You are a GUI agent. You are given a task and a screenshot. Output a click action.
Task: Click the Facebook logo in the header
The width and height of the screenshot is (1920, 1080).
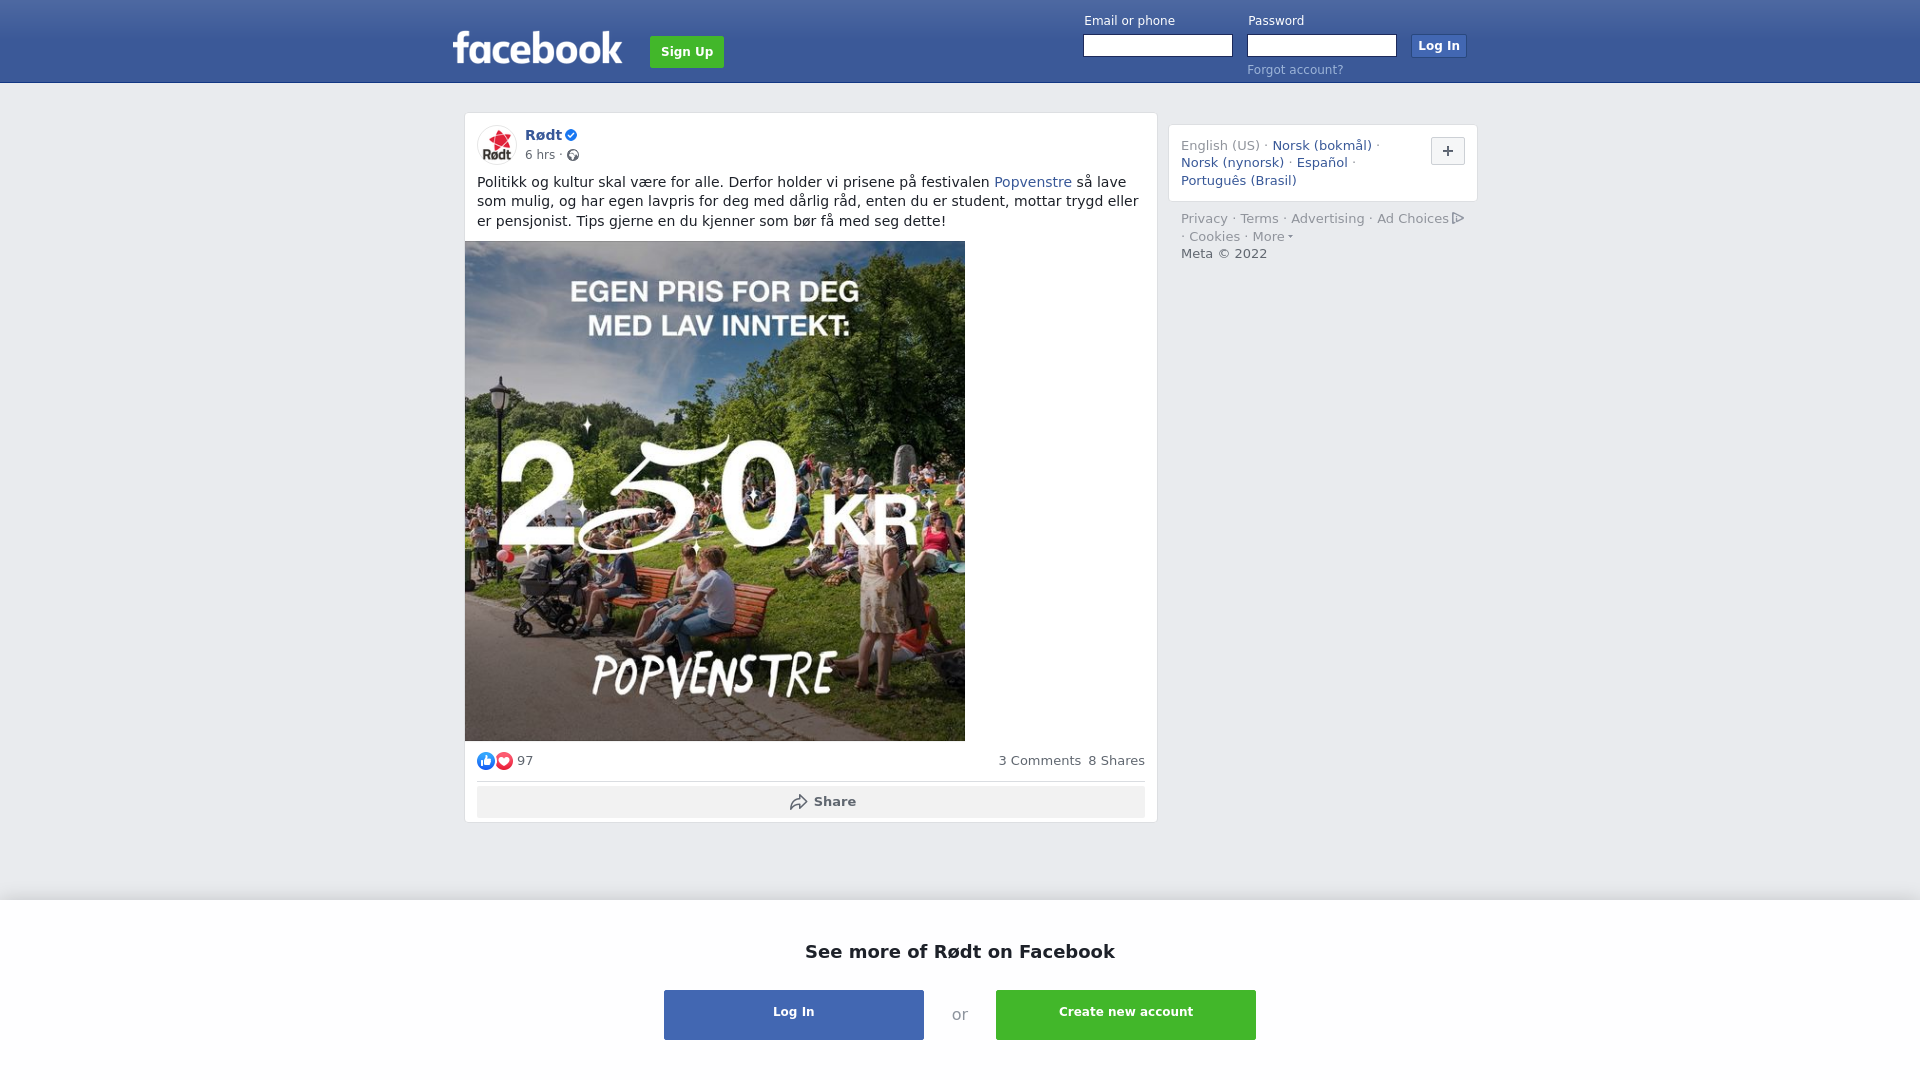click(x=537, y=47)
